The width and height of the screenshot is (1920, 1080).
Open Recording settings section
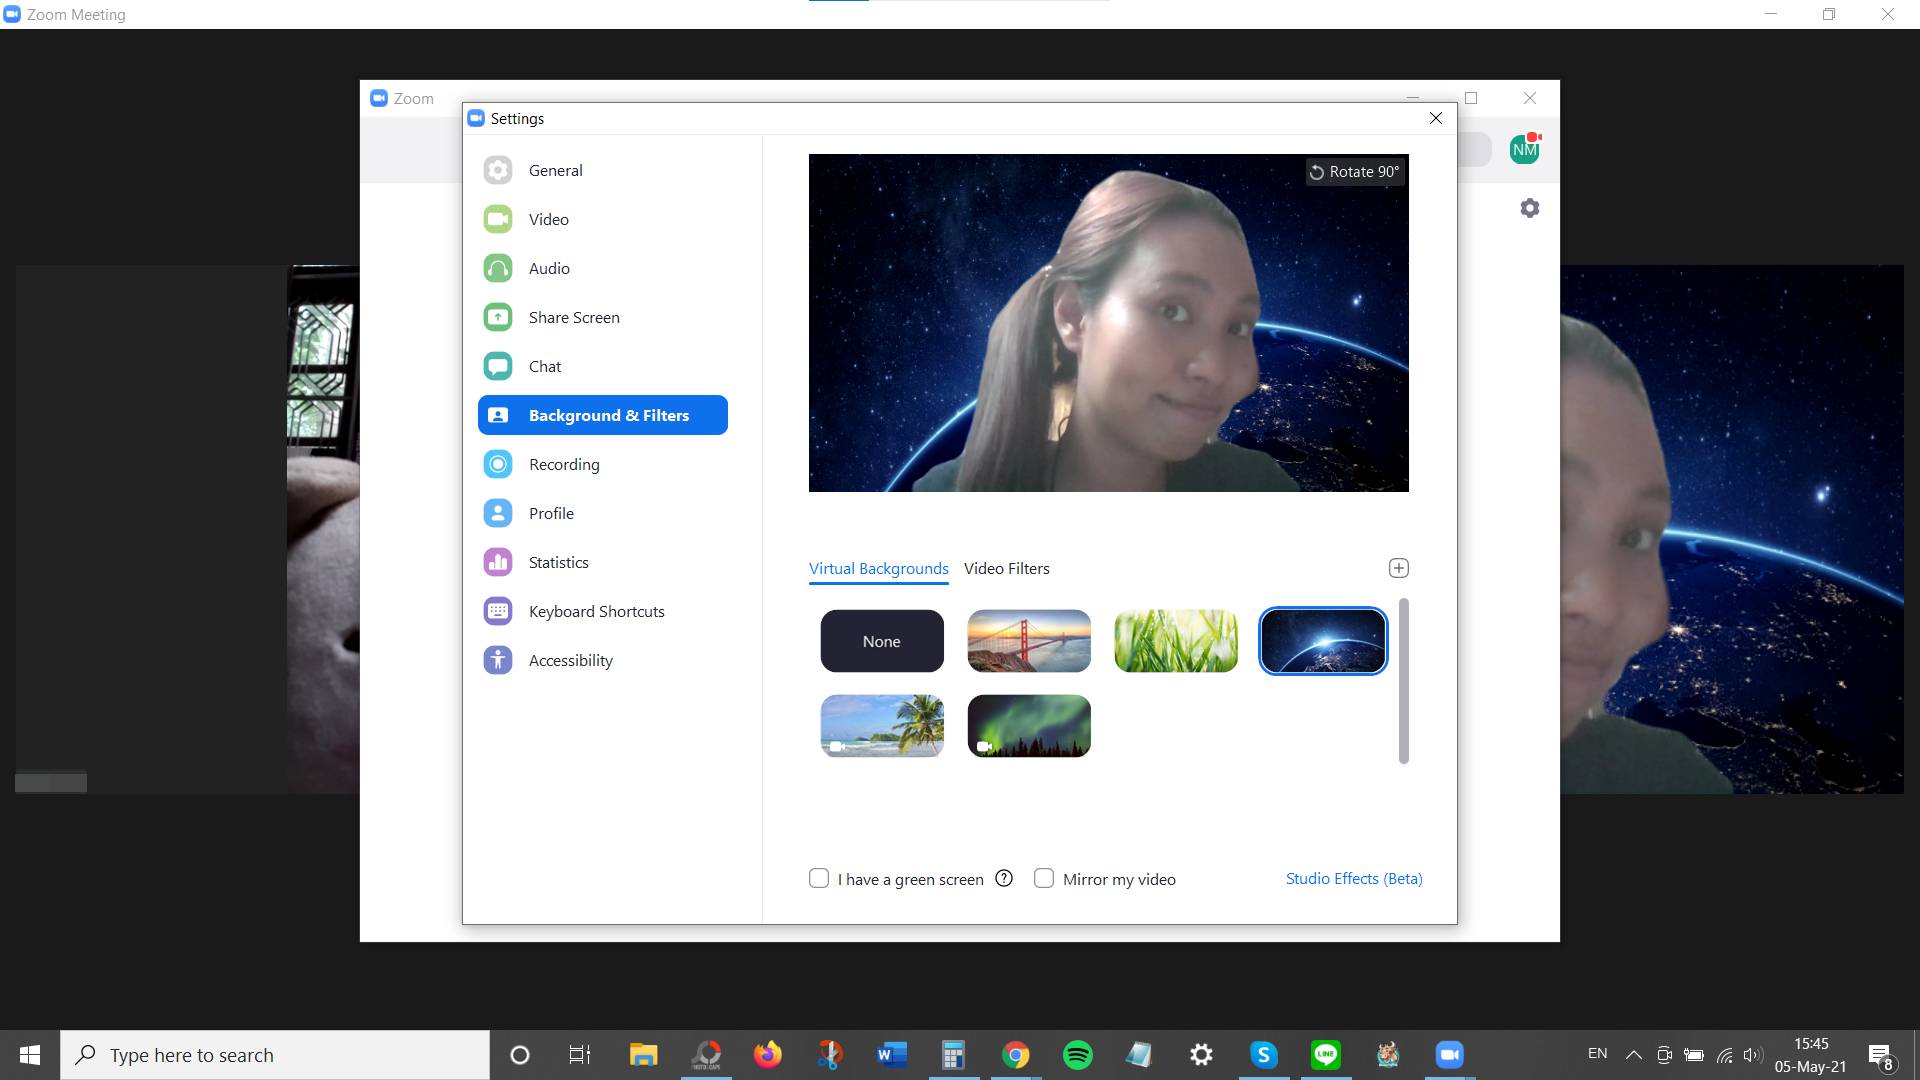click(563, 464)
